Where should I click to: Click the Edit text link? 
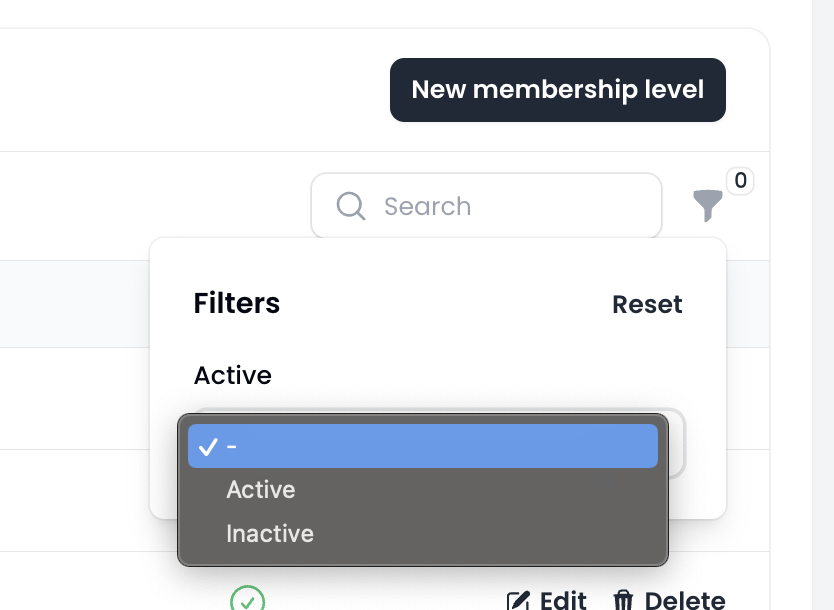tap(563, 600)
